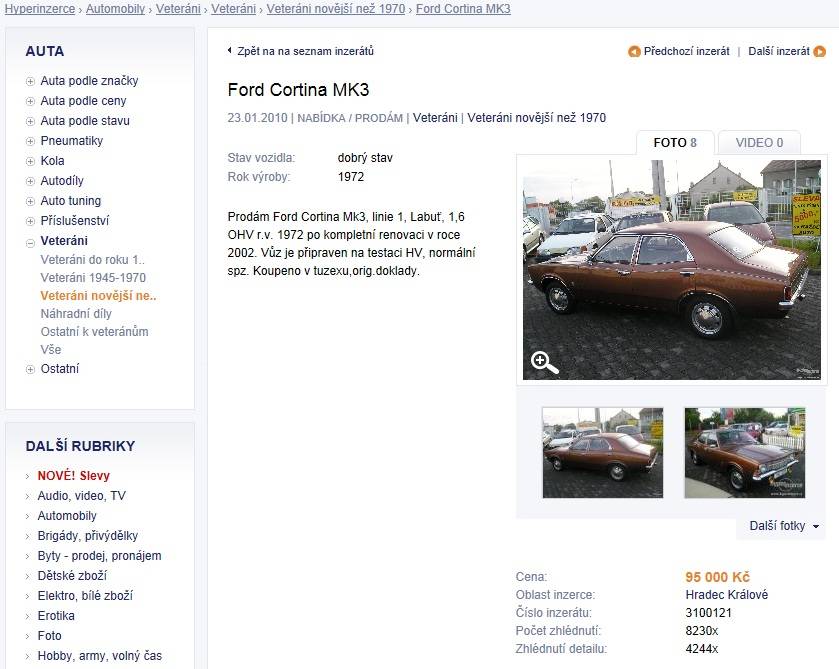Open the second small car thumbnail
The image size is (839, 669).
(x=744, y=452)
